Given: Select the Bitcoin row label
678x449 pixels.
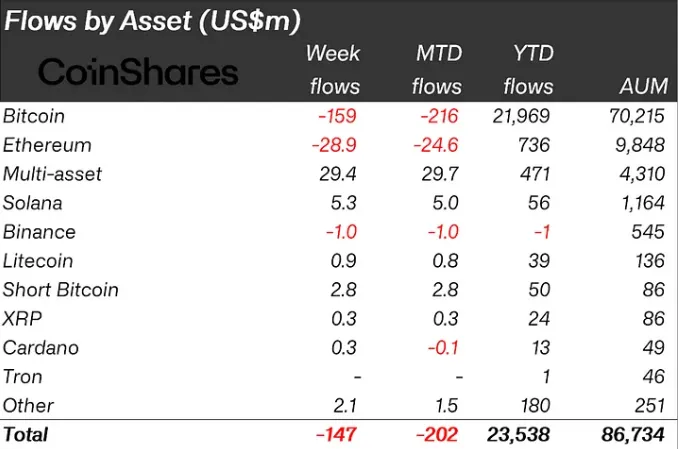Looking at the screenshot, I should click(34, 116).
